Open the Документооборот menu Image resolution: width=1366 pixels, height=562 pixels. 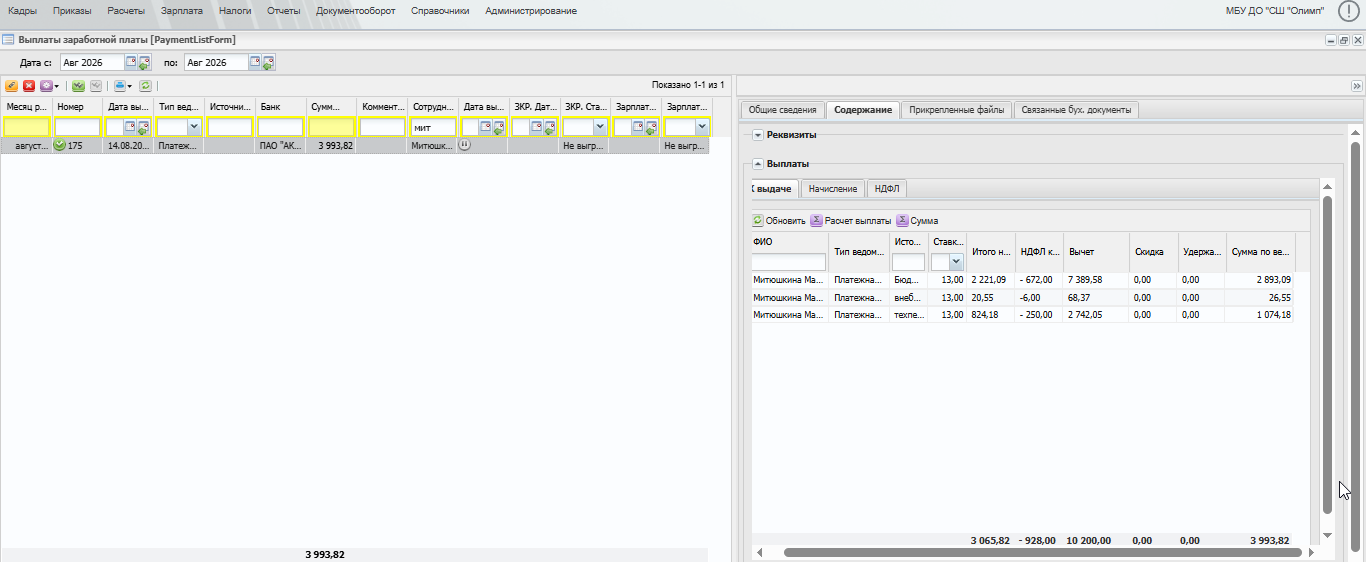355,11
